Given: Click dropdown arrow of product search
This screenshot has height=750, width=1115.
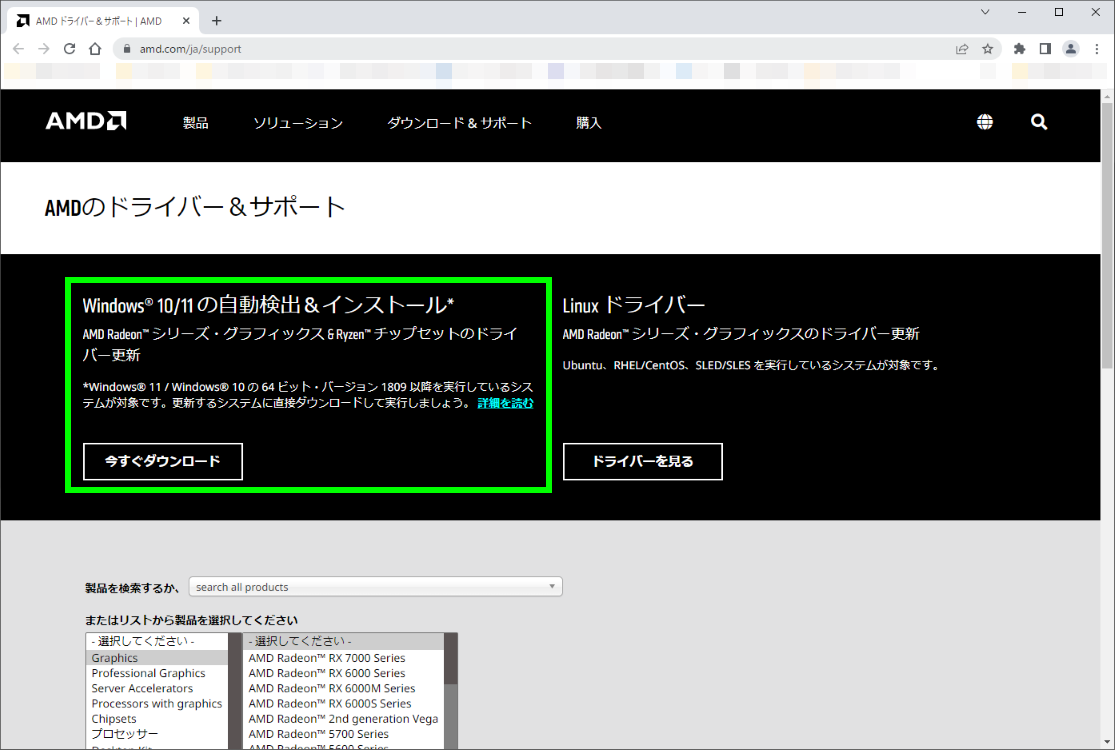Looking at the screenshot, I should click(x=552, y=586).
